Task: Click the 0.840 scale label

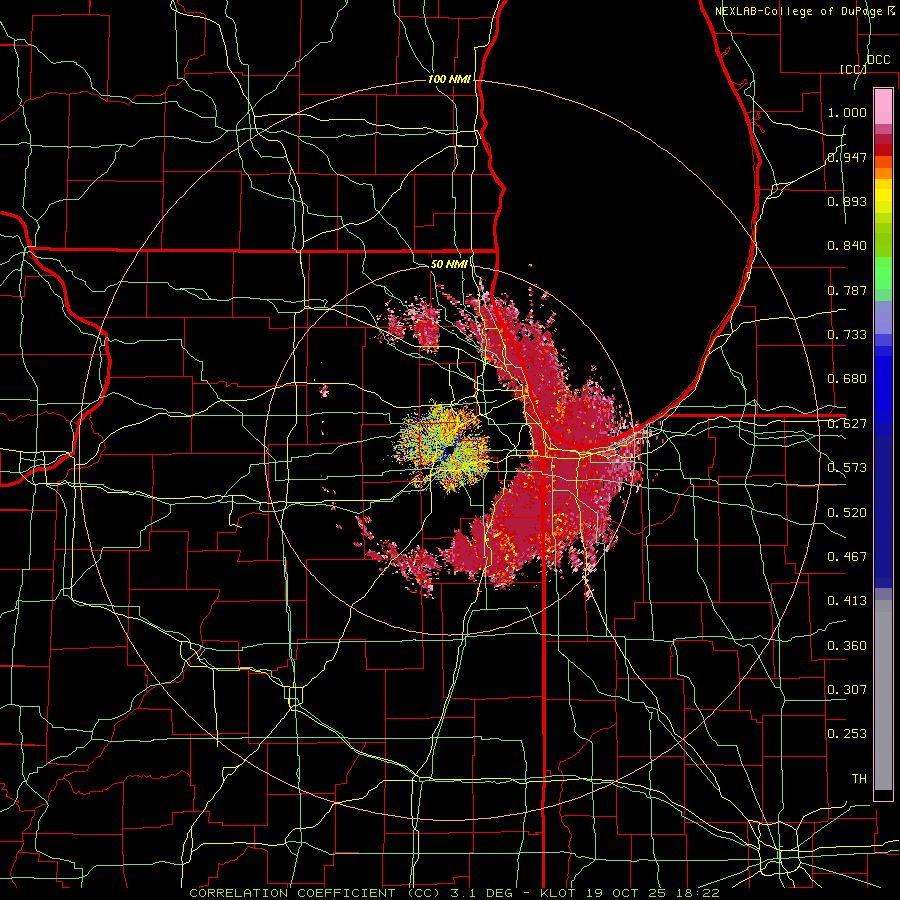Action: pyautogui.click(x=847, y=246)
